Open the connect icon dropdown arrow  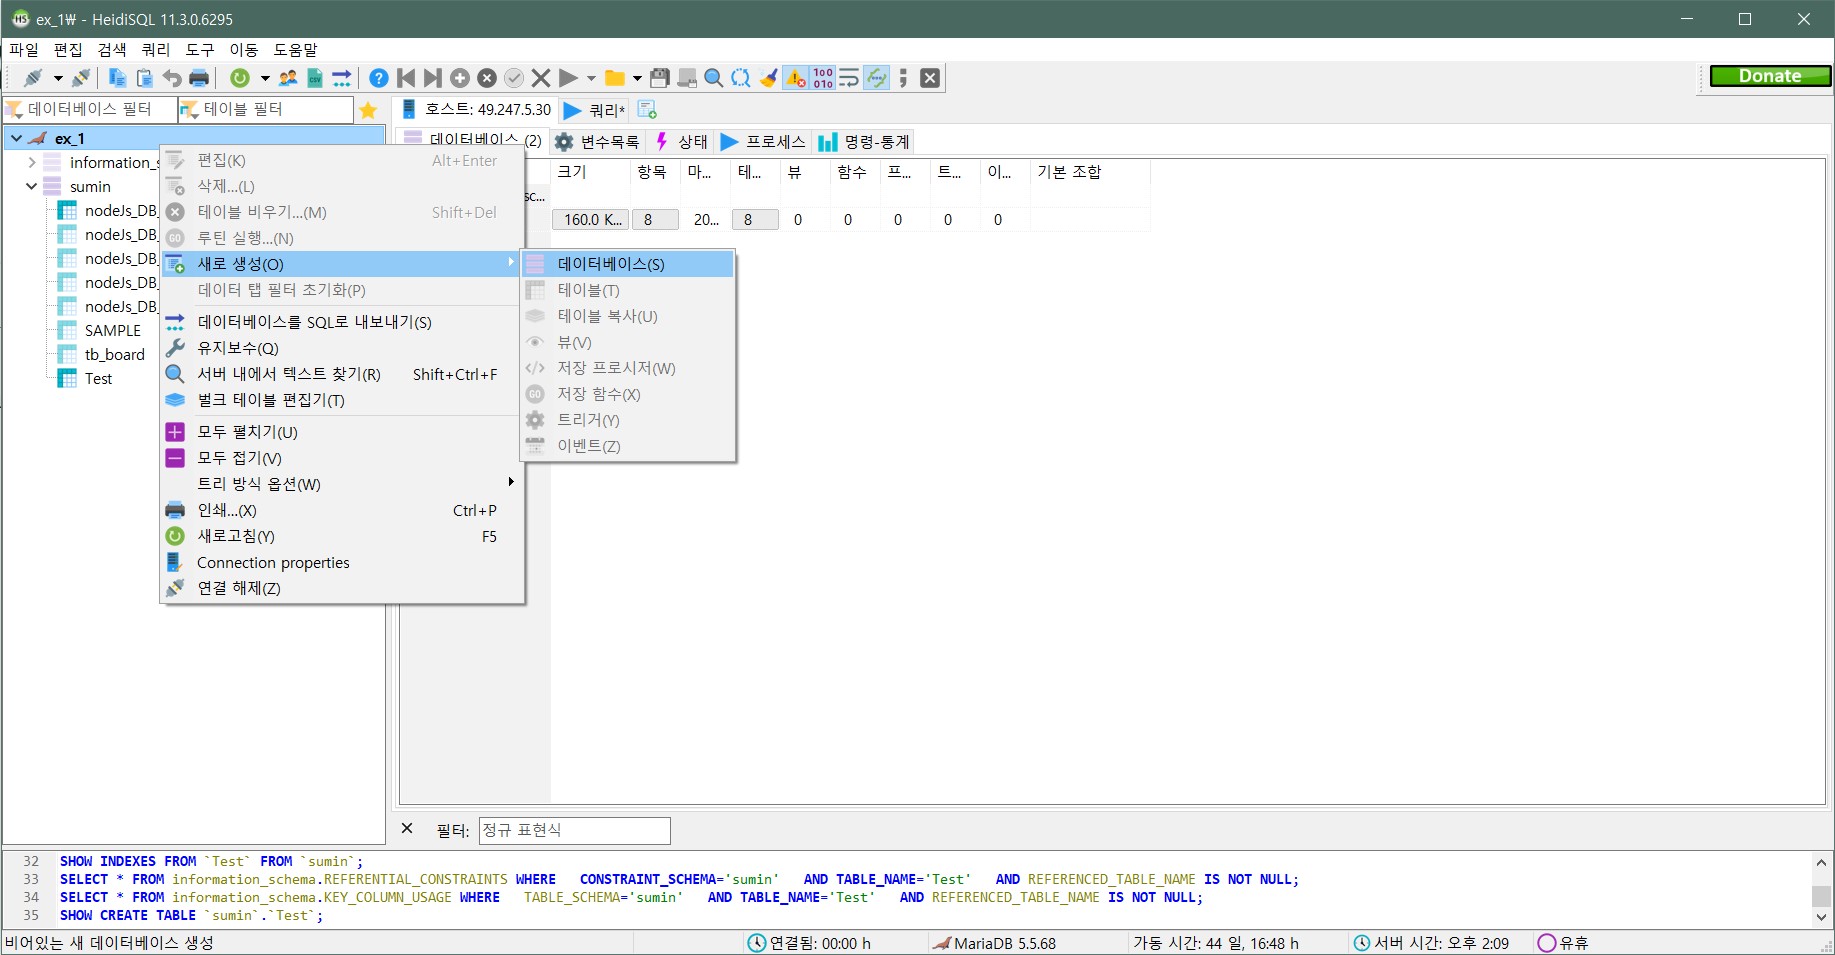pyautogui.click(x=58, y=78)
